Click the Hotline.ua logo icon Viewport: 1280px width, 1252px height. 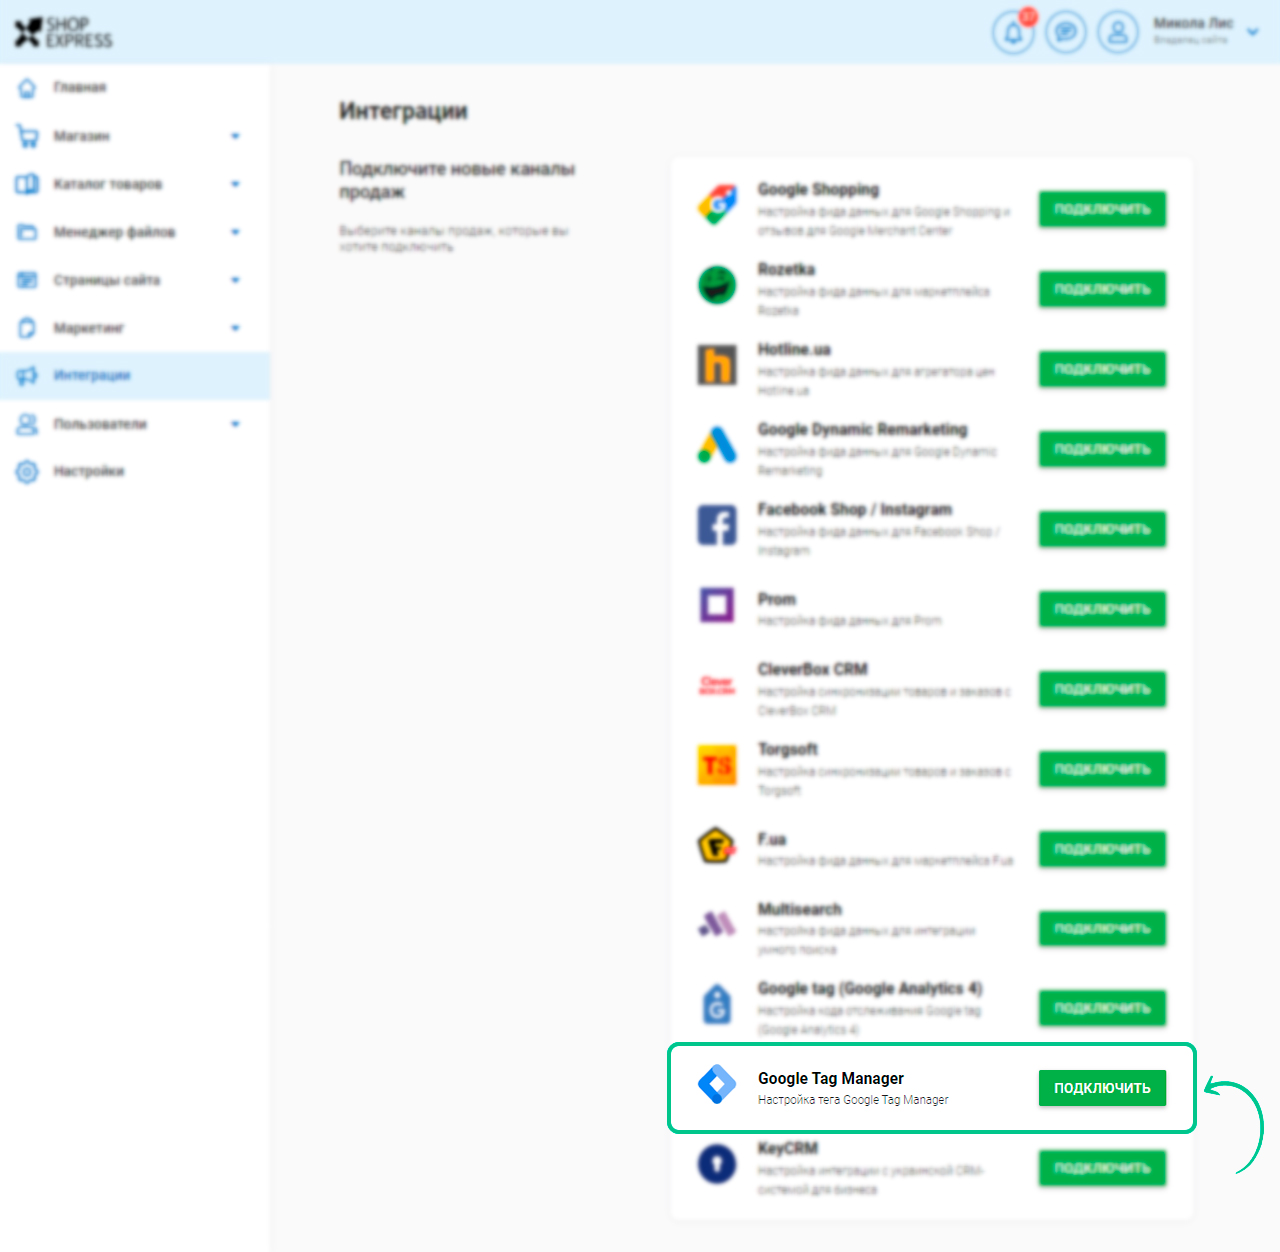pyautogui.click(x=717, y=365)
